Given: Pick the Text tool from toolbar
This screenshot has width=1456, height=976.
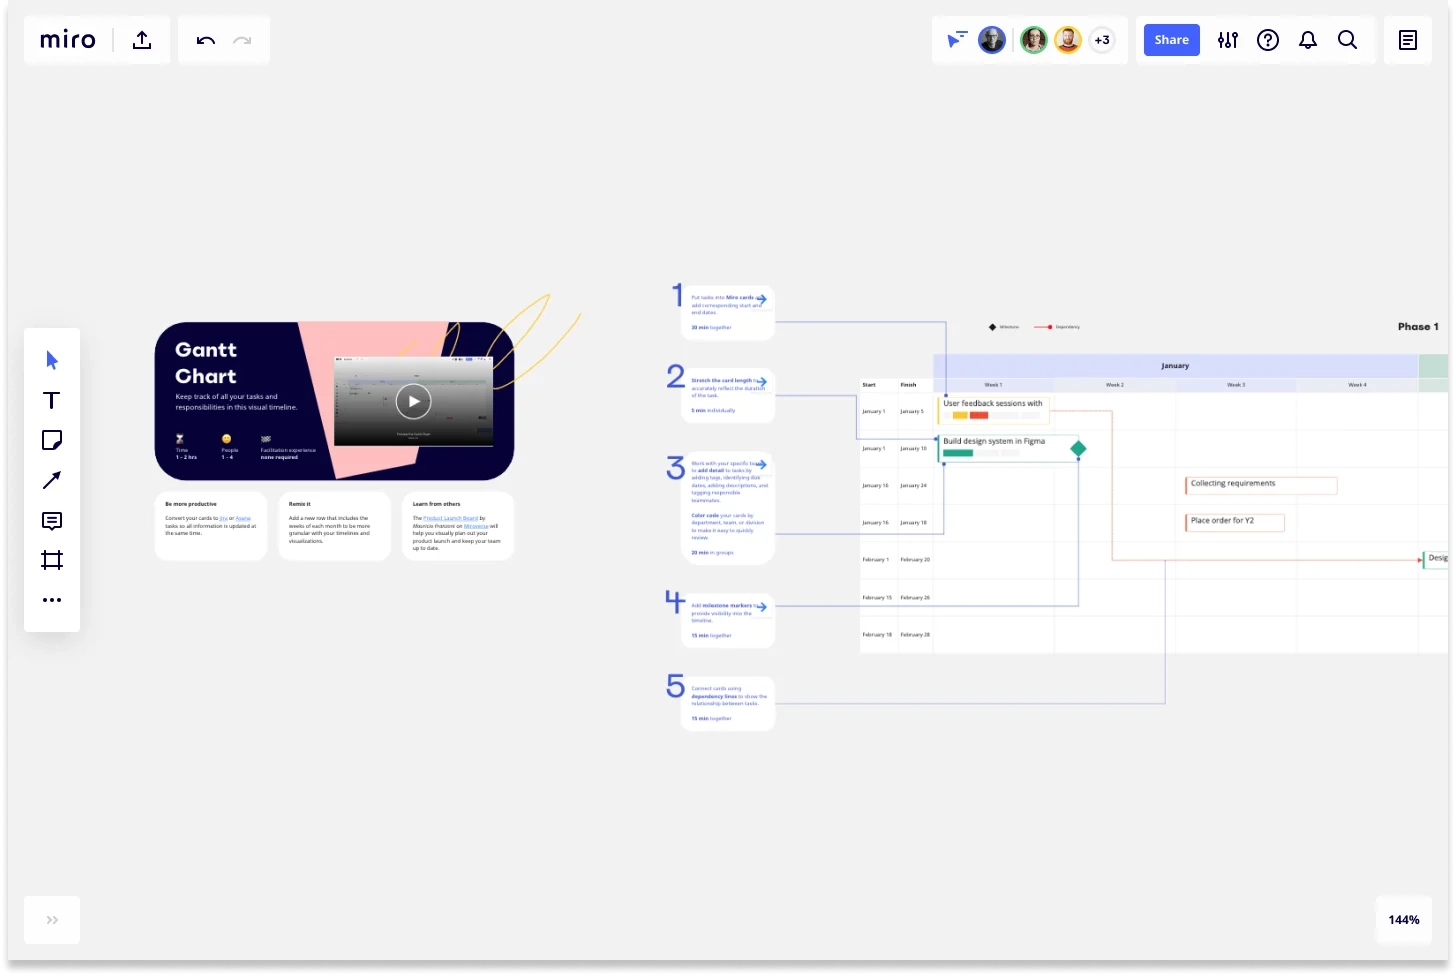Looking at the screenshot, I should click(x=52, y=400).
